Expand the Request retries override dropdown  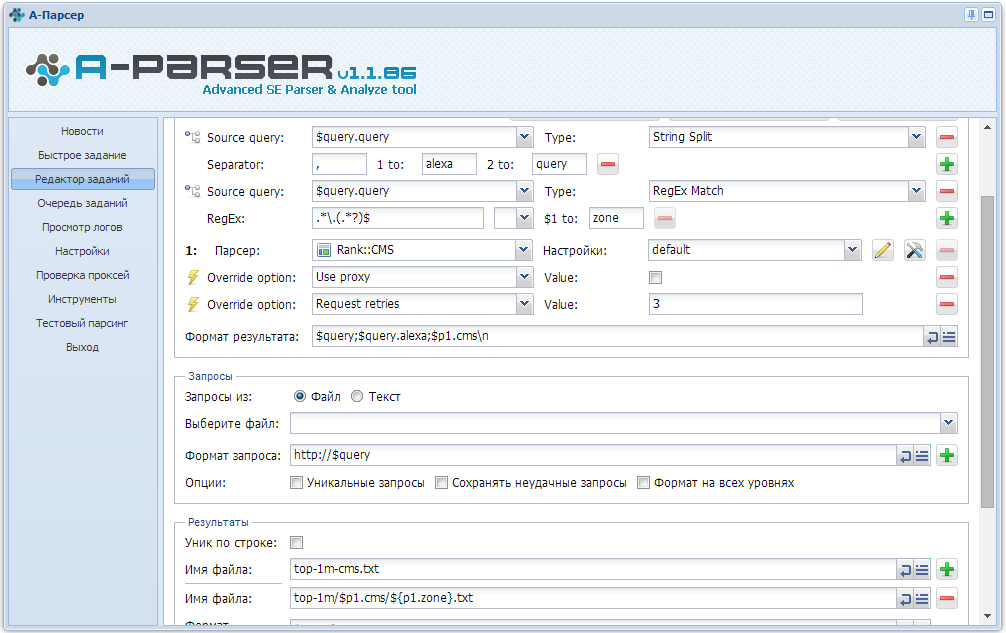click(x=524, y=304)
